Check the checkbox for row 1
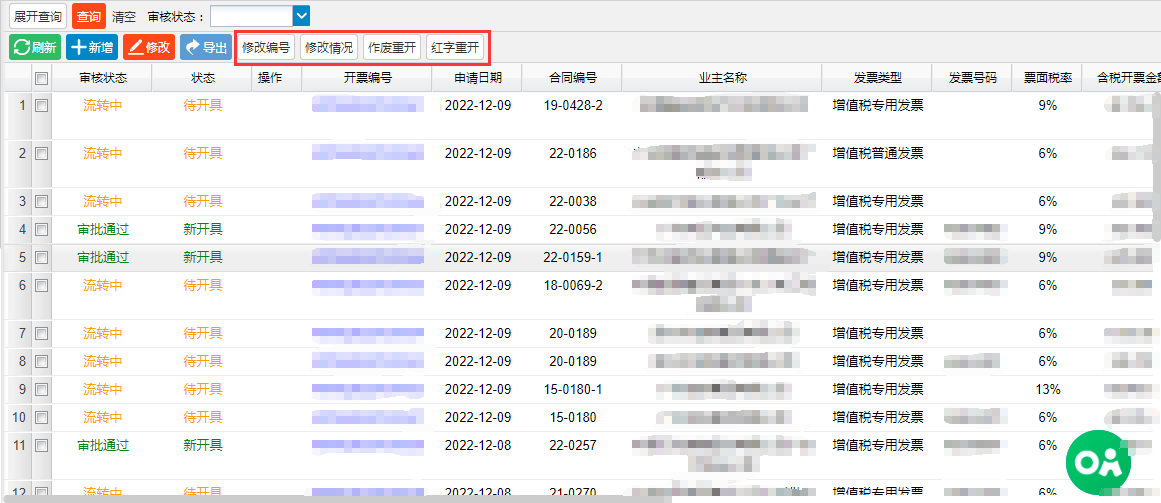Screen dimensions: 1161x503 click(42, 105)
